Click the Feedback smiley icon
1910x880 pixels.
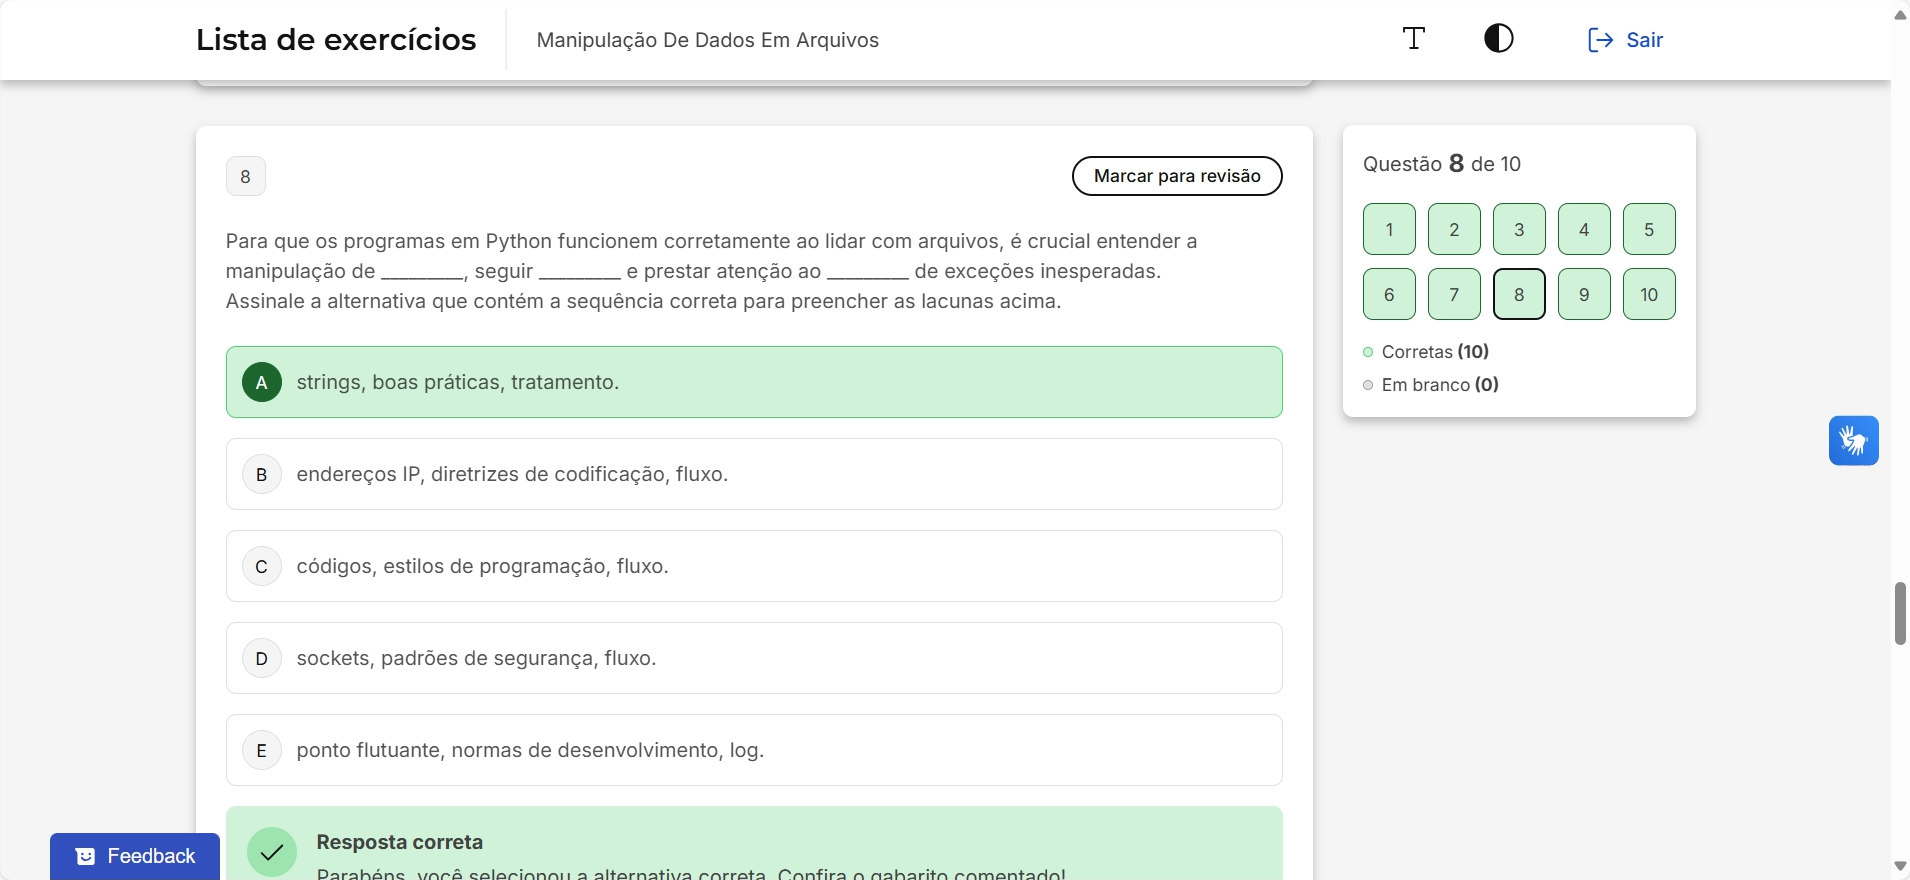click(x=86, y=857)
